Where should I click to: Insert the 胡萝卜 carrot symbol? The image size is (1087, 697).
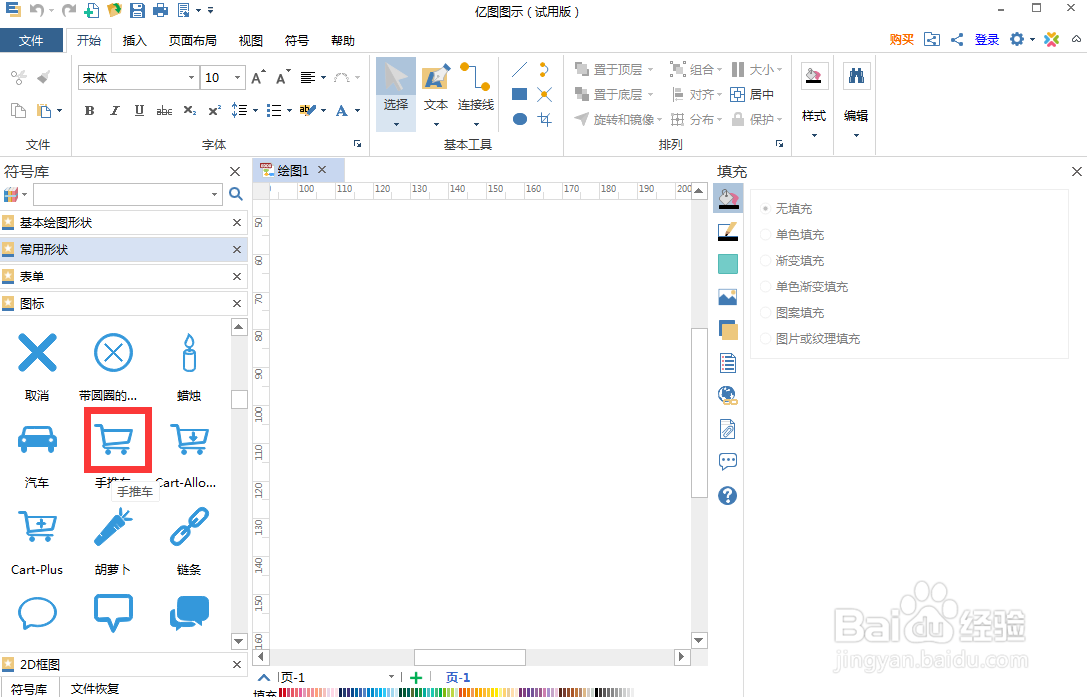click(113, 527)
